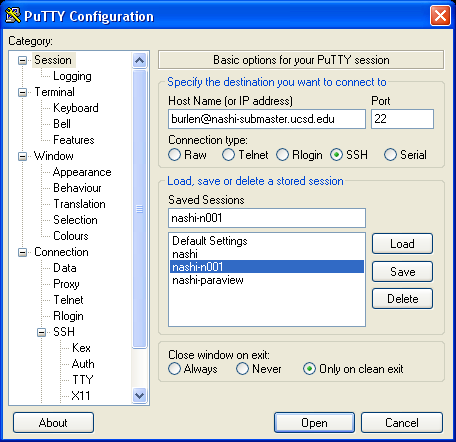Viewport: 456px width, 442px height.
Task: Open the SSH category in tree
Action: pyautogui.click(x=64, y=332)
